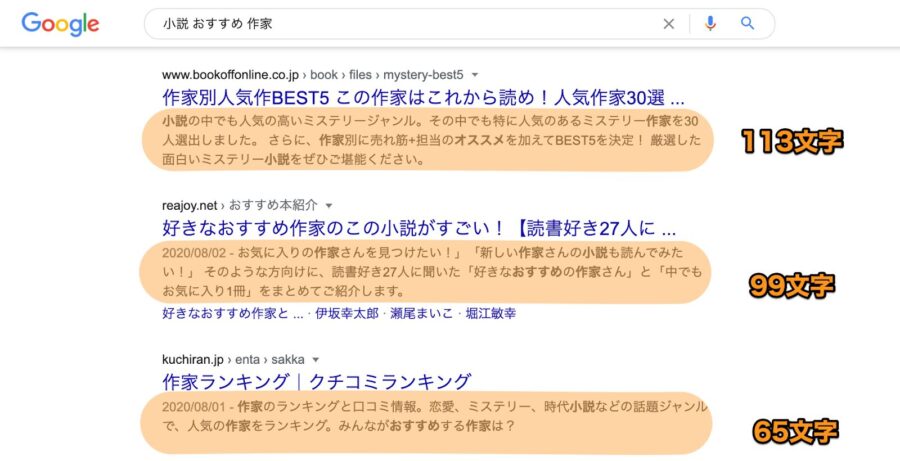Start voice search with the microphone icon
Screen dimensions: 900x461
tap(711, 24)
